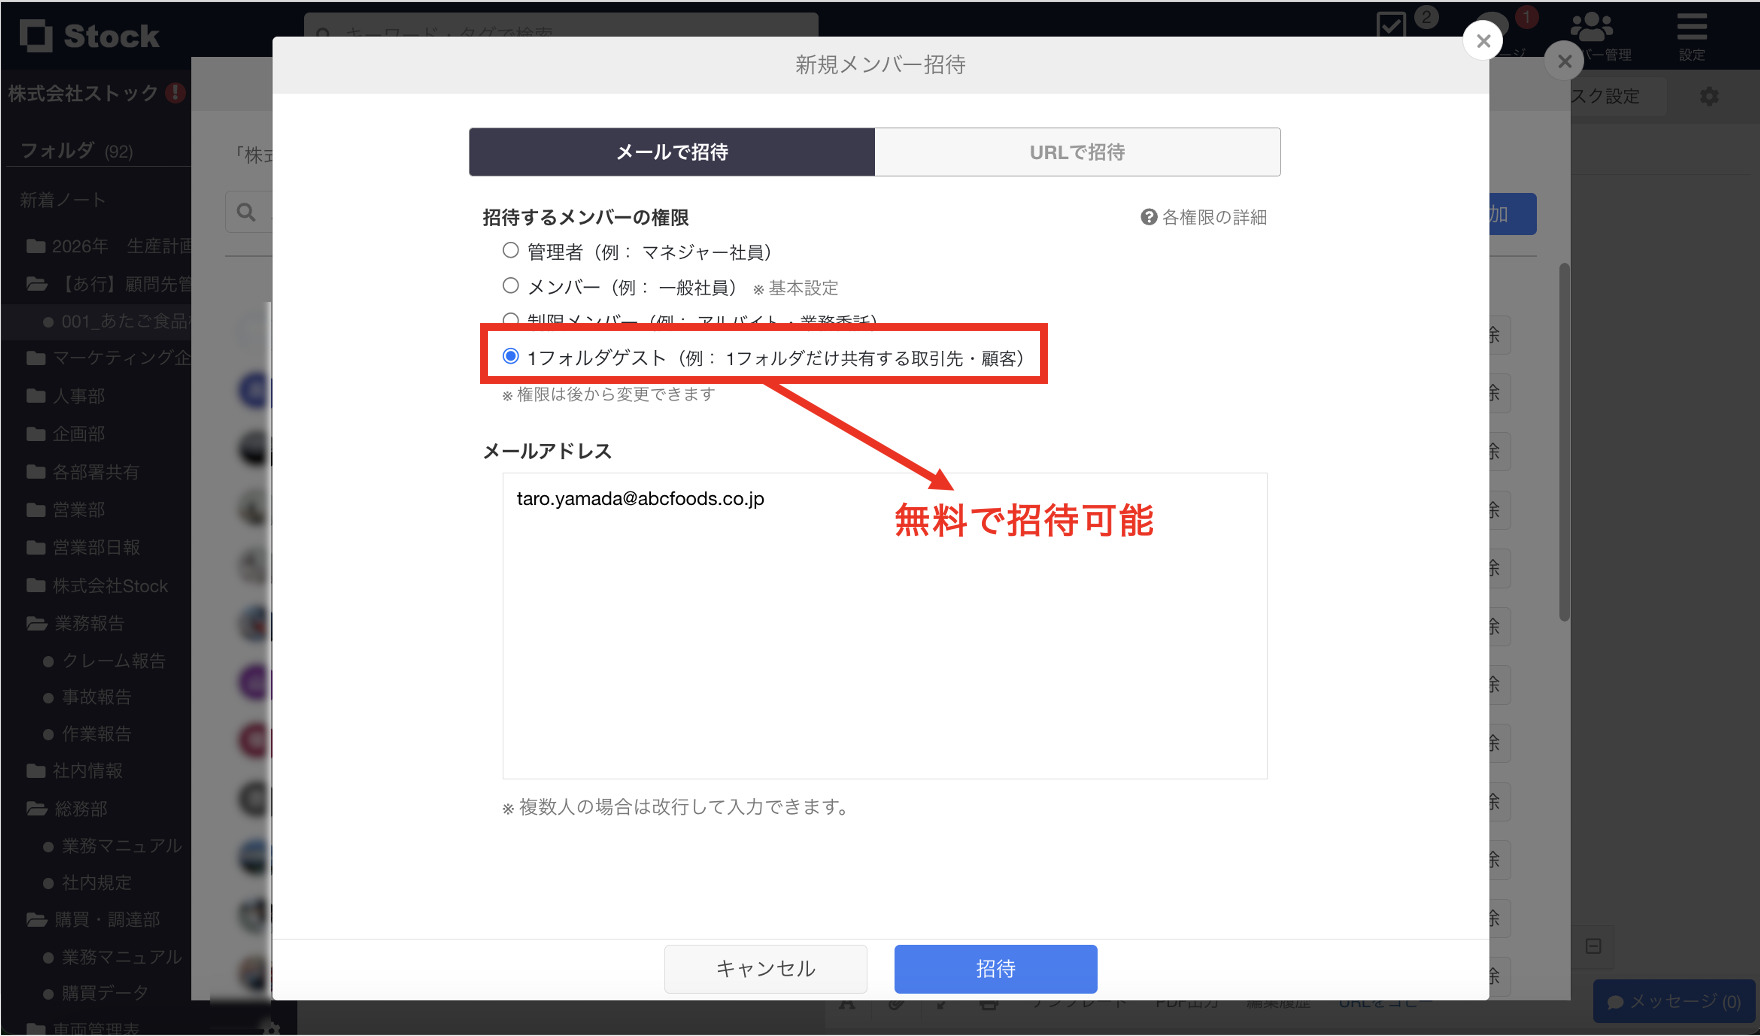Image resolution: width=1760 pixels, height=1036 pixels.
Task: Select the メンバー permission radio button
Action: pos(511,285)
